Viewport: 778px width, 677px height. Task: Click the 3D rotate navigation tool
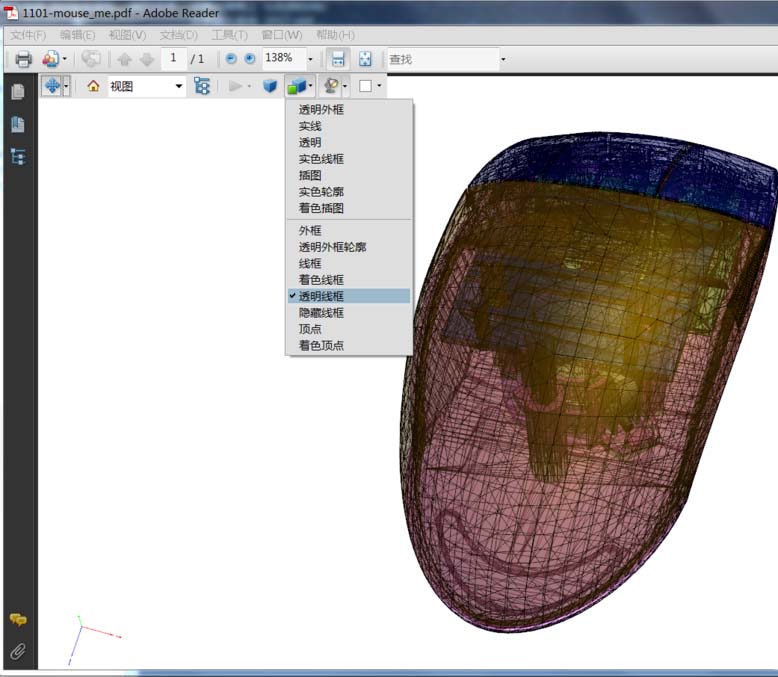pyautogui.click(x=51, y=86)
